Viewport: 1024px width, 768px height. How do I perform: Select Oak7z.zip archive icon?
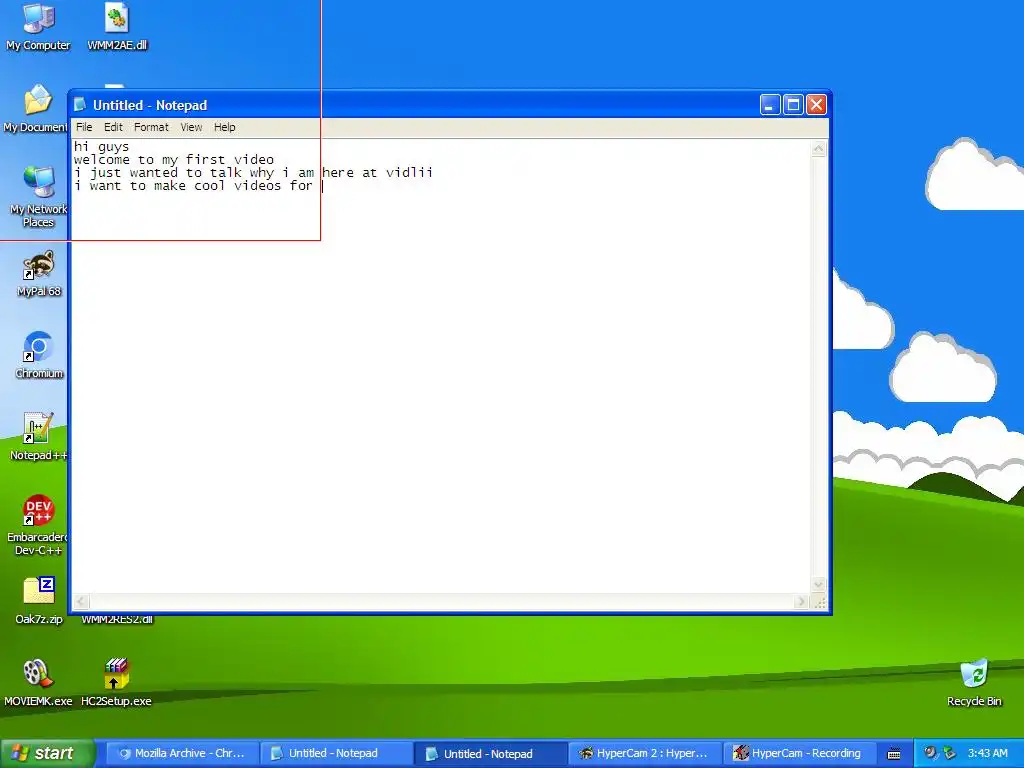pos(39,601)
